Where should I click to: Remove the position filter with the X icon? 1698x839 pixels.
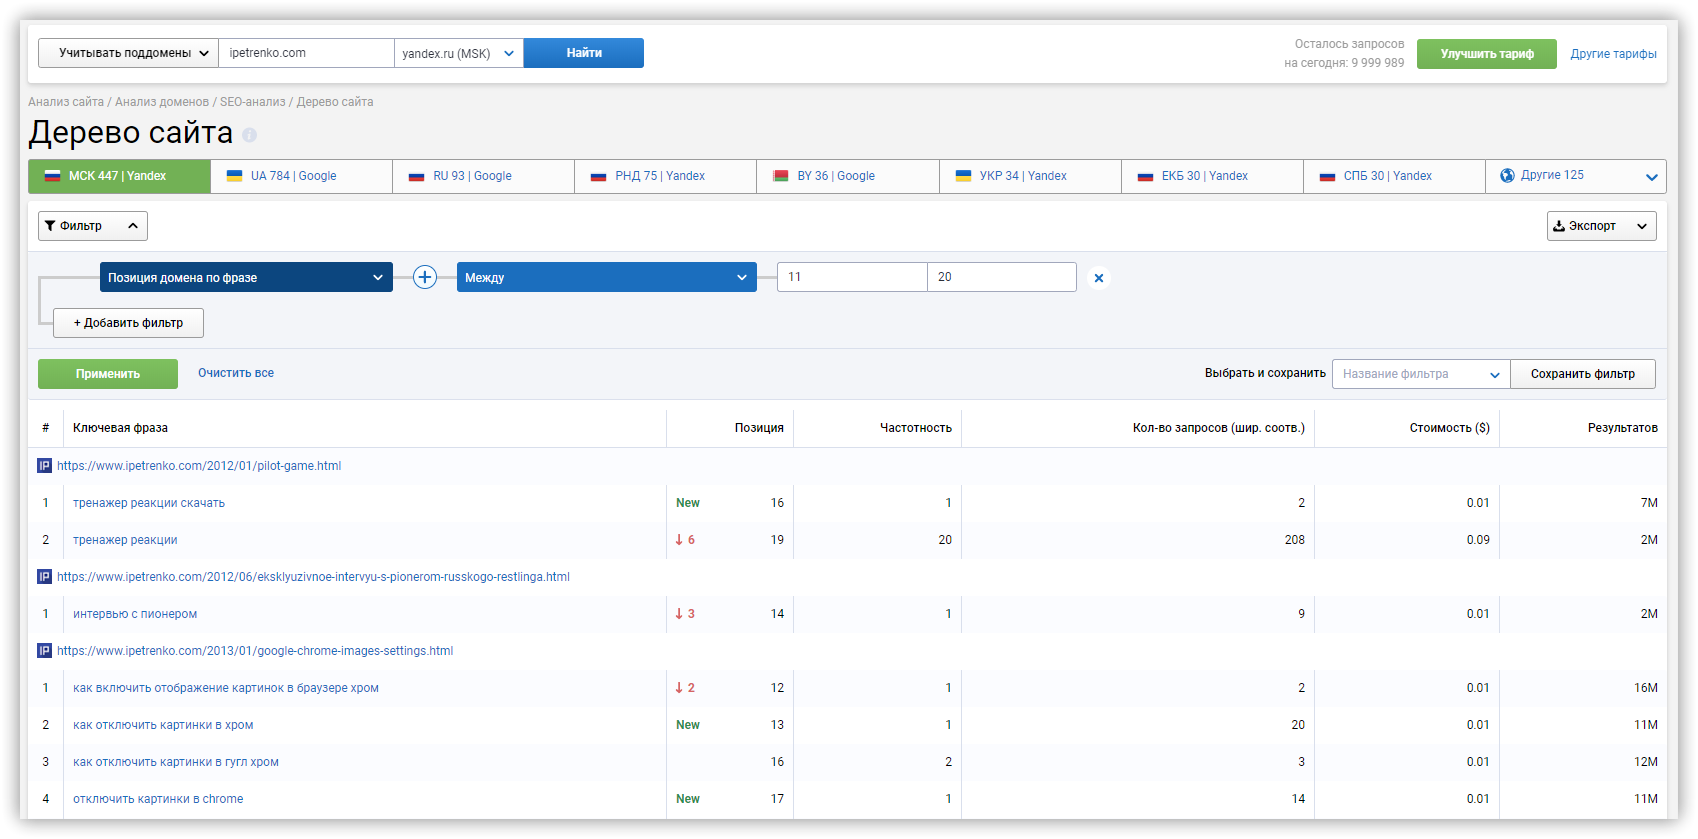(x=1099, y=278)
